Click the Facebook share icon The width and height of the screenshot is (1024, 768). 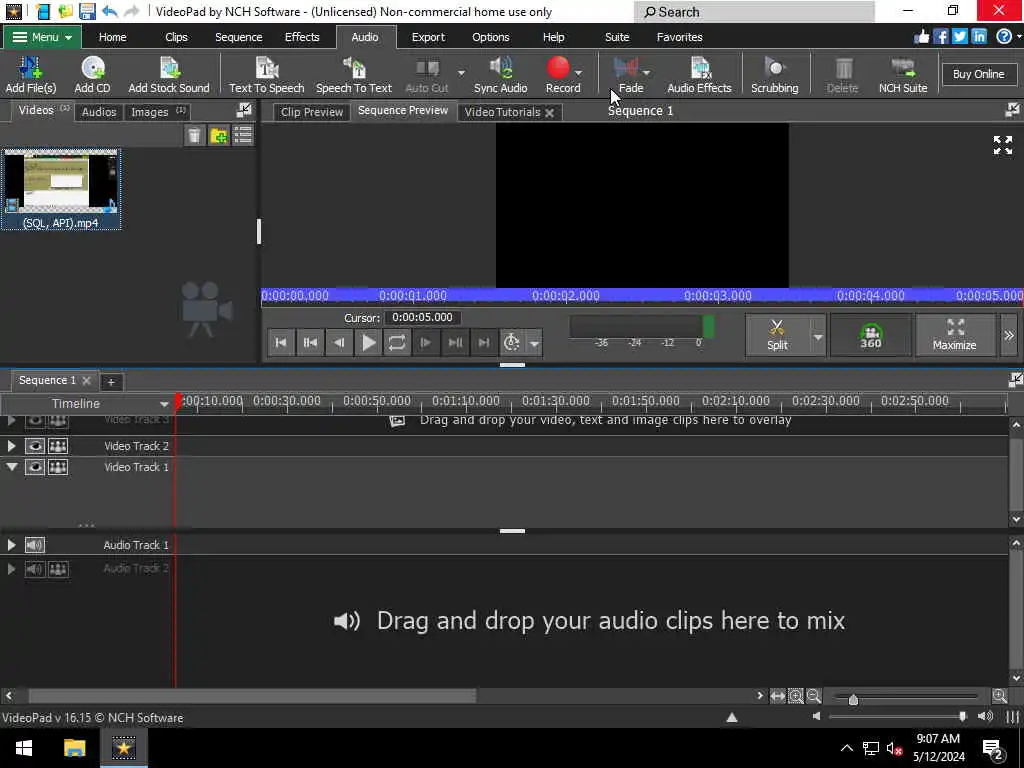coord(940,37)
